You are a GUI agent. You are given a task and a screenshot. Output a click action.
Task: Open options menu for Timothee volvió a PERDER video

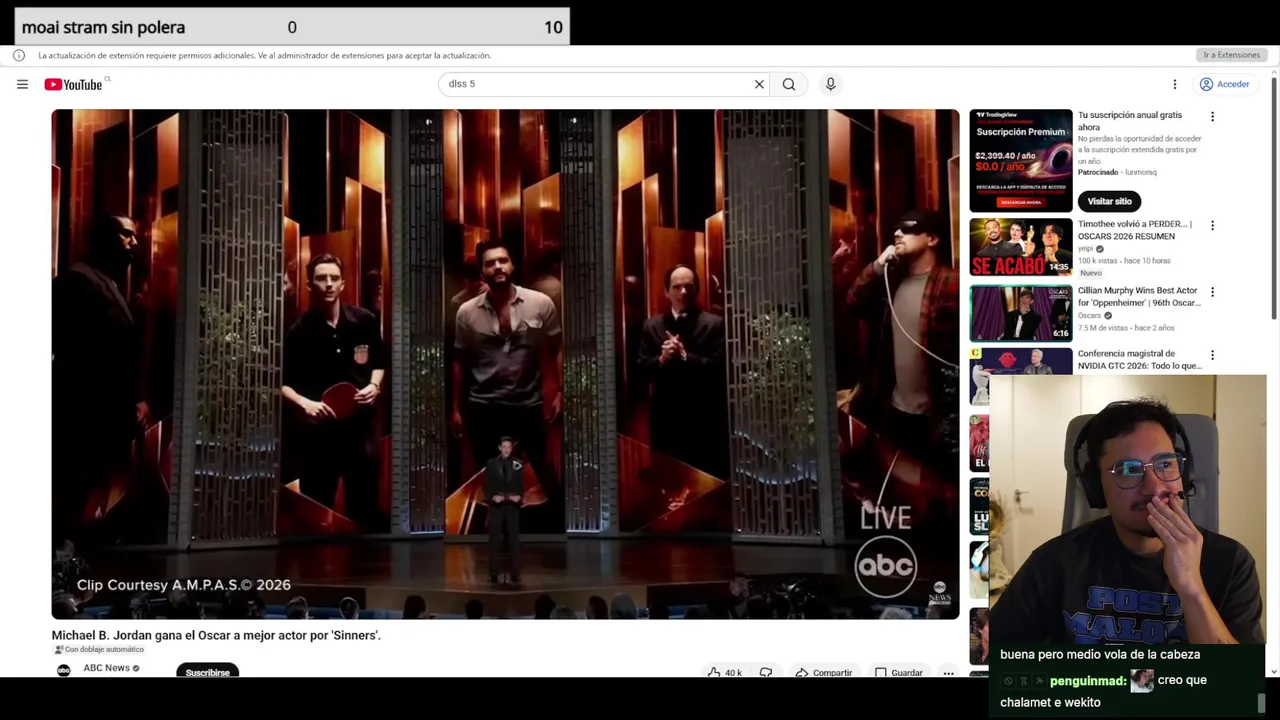click(1212, 226)
